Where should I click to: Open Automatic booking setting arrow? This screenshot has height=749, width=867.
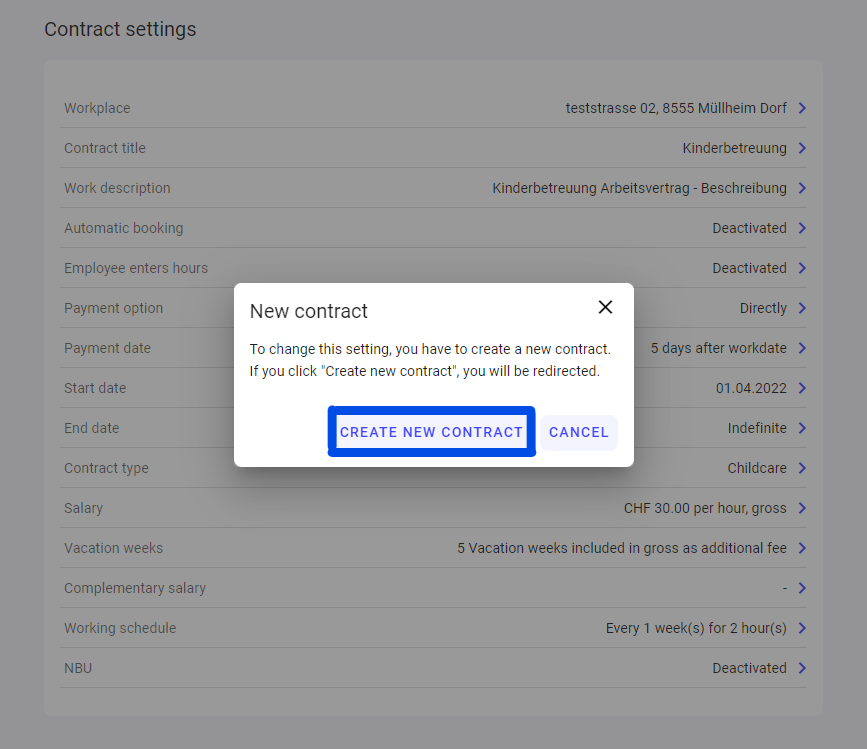802,228
